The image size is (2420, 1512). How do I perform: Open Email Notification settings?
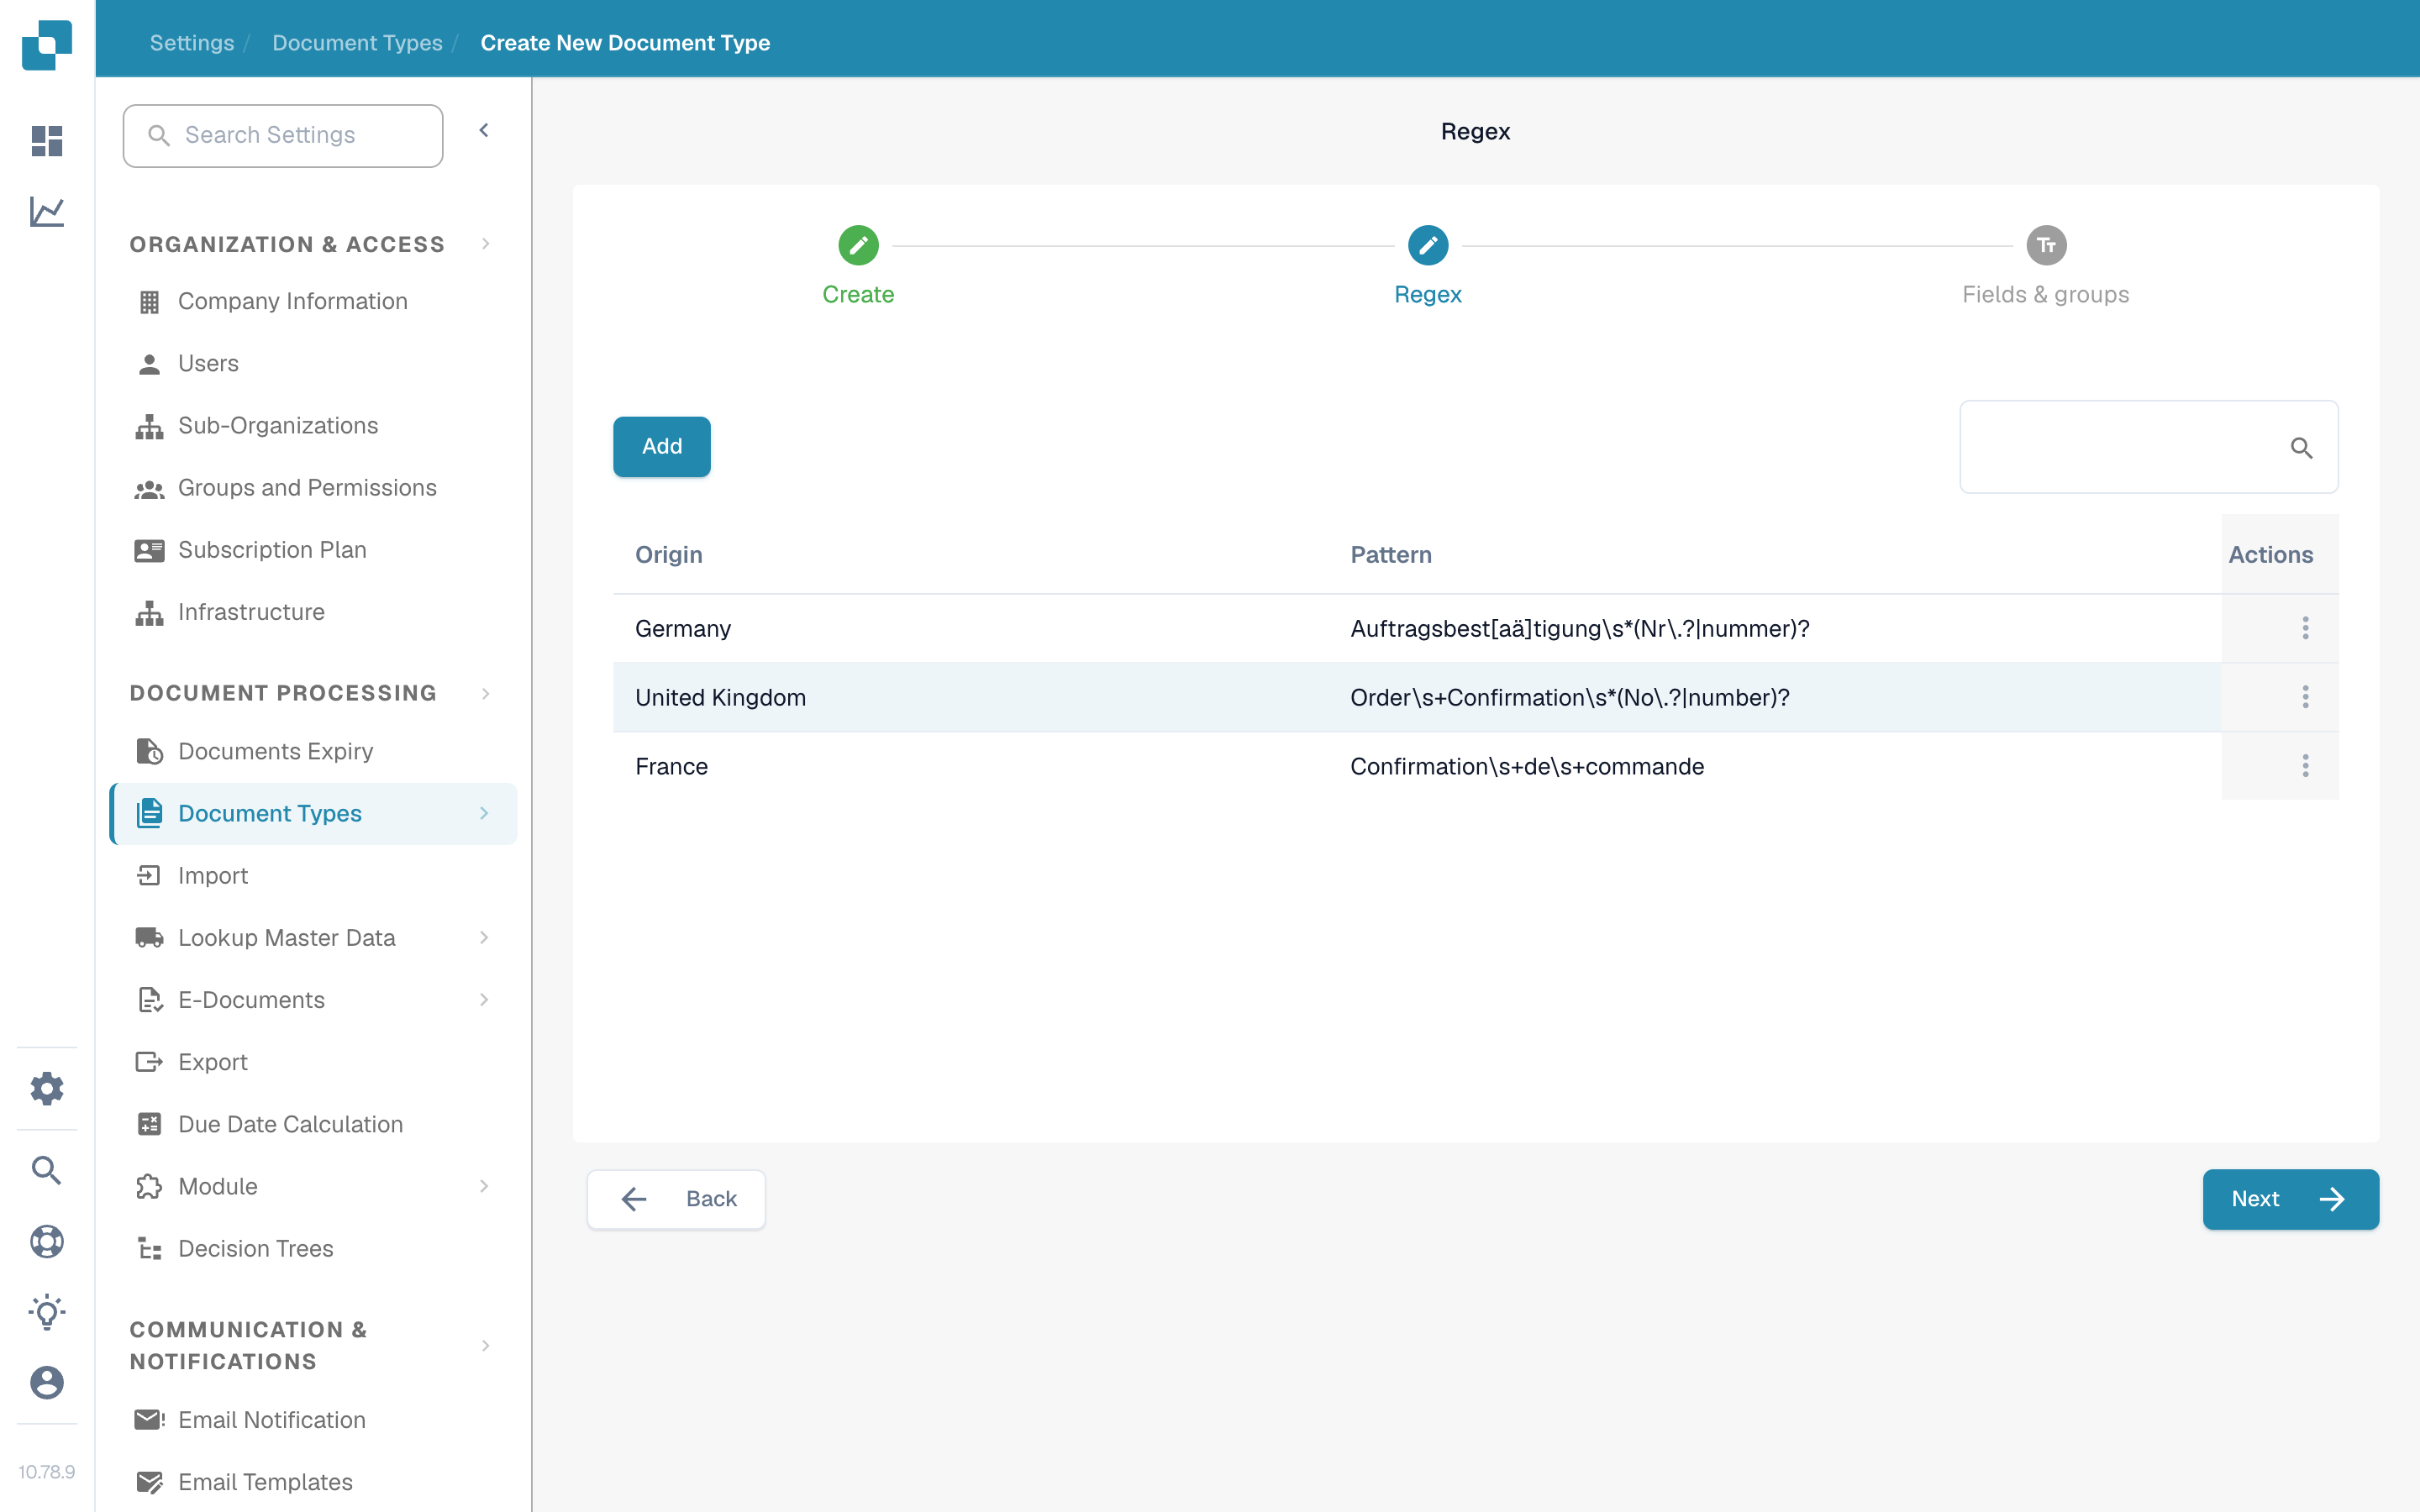[313, 1419]
